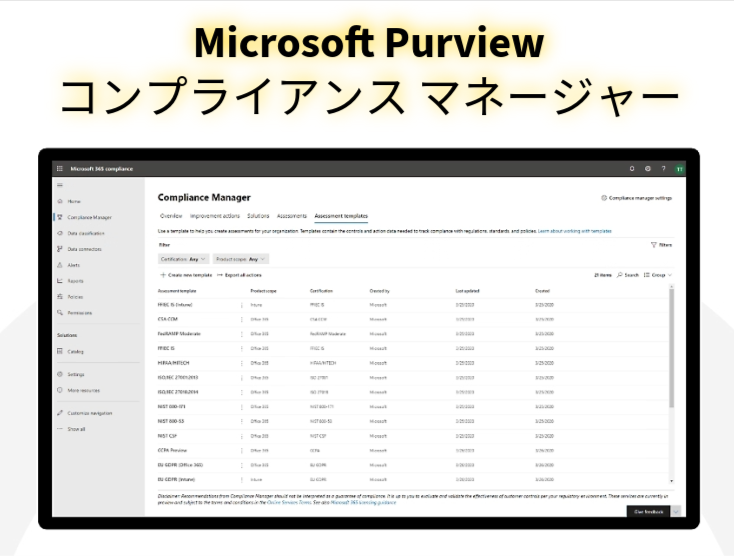
Task: Open more options for FedRAMP Moderate row
Action: pos(242,334)
